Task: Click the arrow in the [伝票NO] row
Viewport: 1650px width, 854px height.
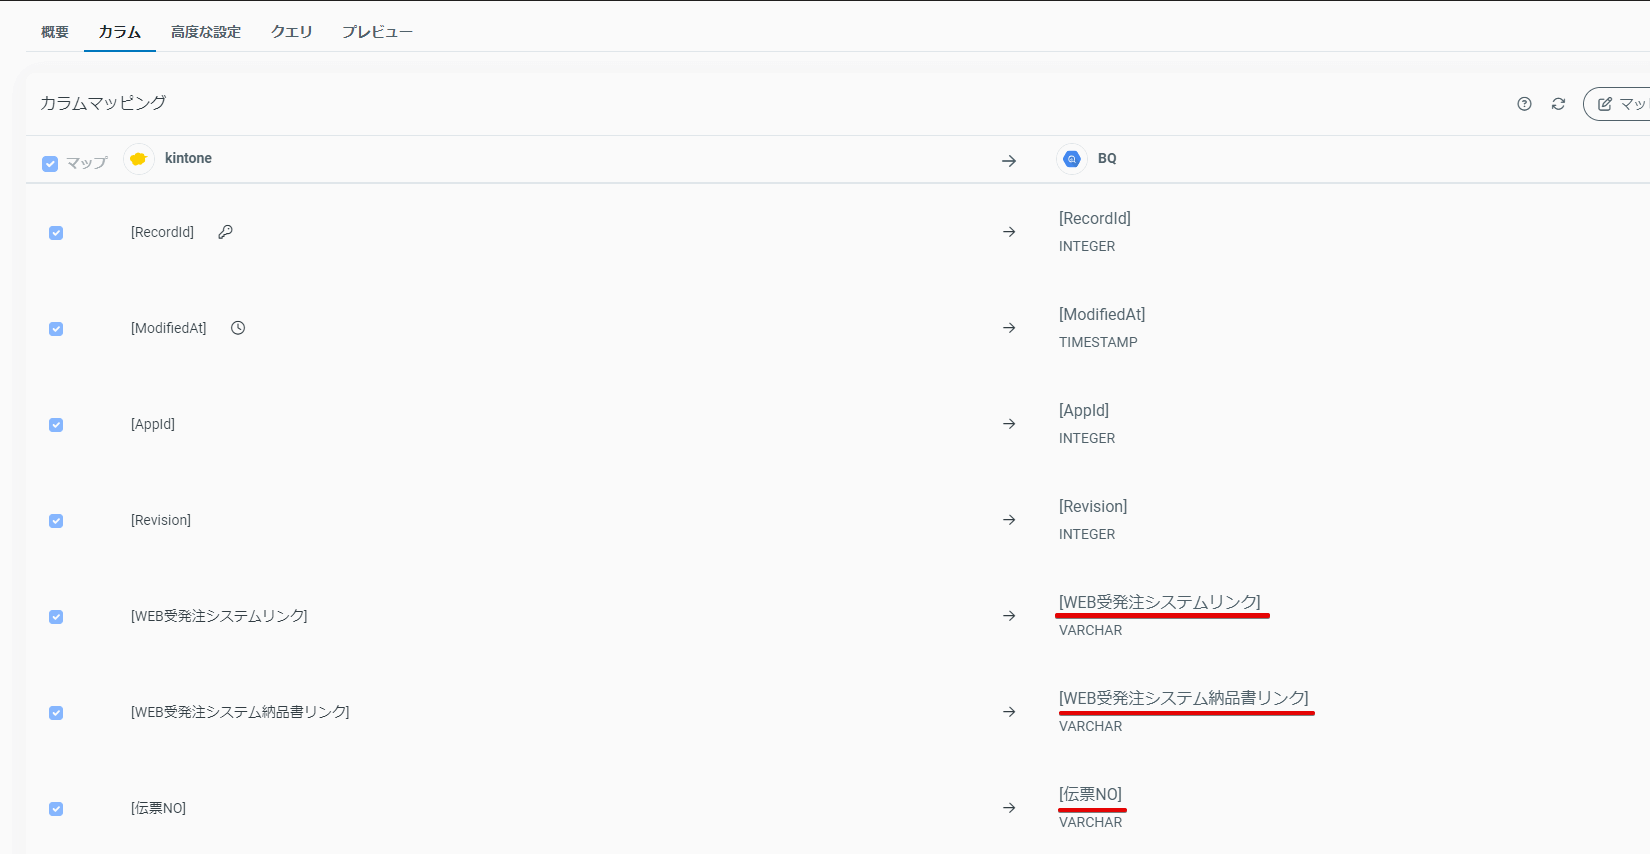Action: 1009,808
